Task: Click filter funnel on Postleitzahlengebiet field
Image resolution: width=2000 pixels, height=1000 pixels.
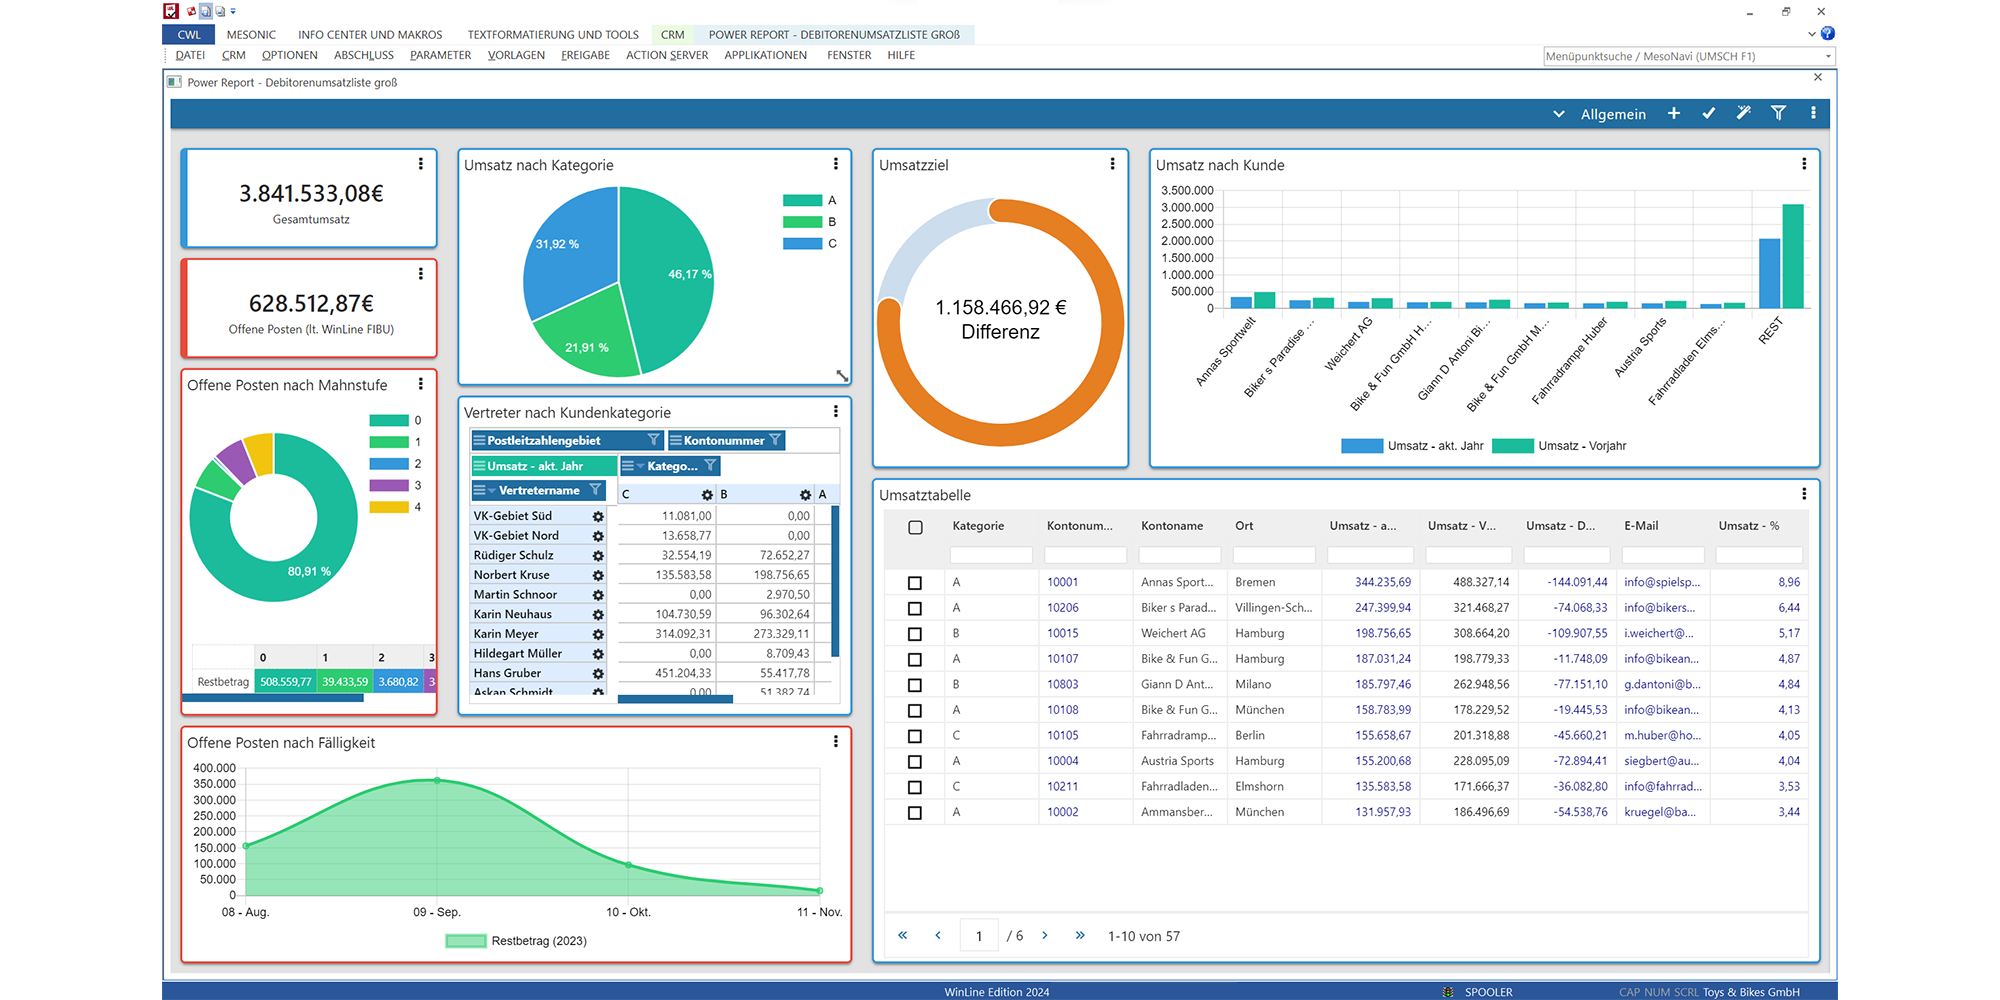Action: (x=653, y=440)
